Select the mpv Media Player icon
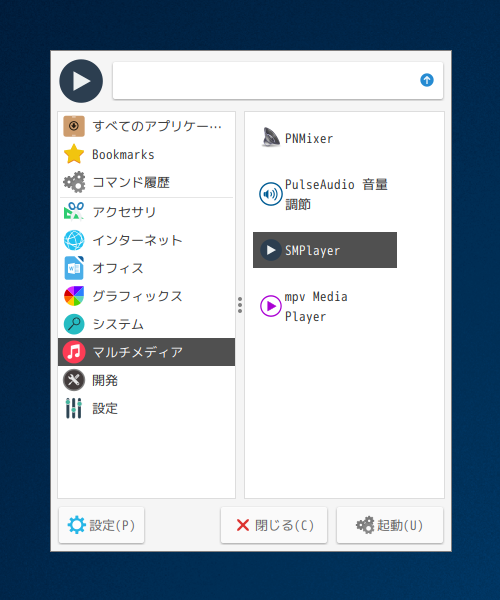Image resolution: width=500 pixels, height=600 pixels. click(x=270, y=306)
